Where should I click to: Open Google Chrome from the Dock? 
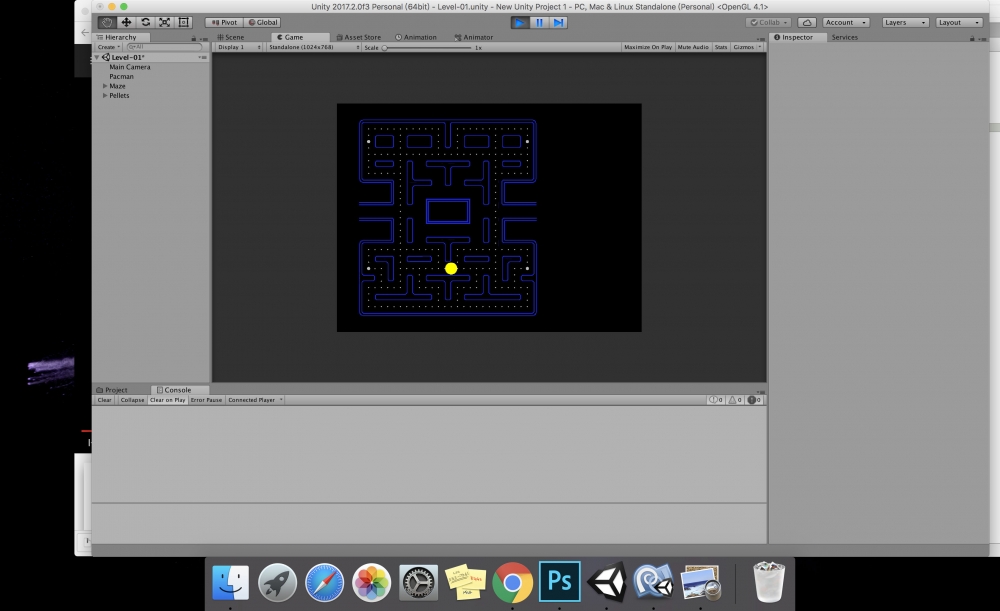pos(512,582)
